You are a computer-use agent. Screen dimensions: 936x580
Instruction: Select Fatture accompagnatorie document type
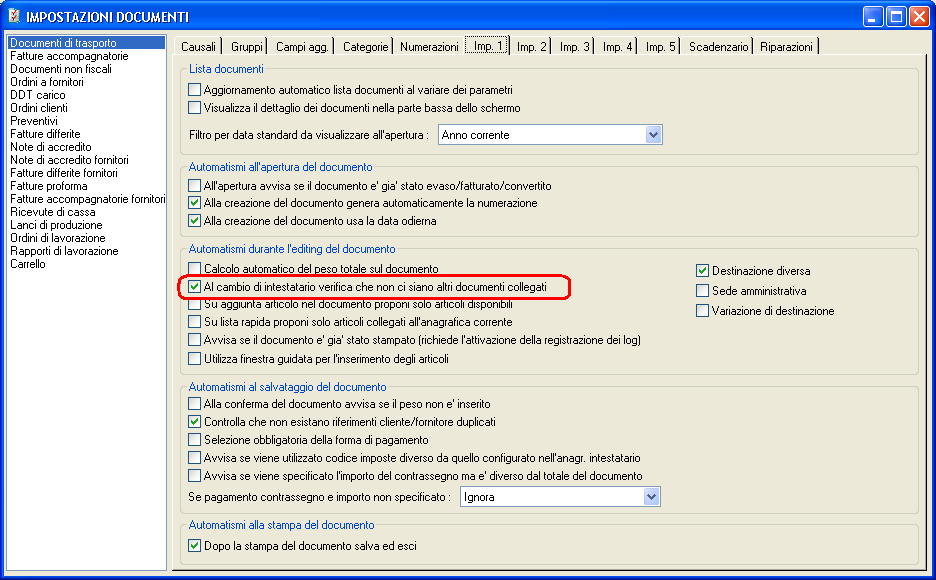point(87,56)
